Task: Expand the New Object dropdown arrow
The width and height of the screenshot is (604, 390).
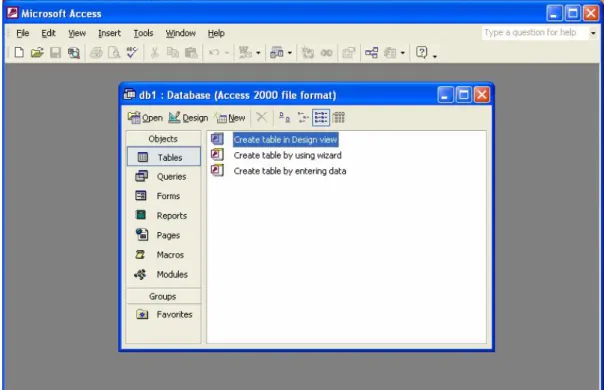Action: [x=403, y=53]
